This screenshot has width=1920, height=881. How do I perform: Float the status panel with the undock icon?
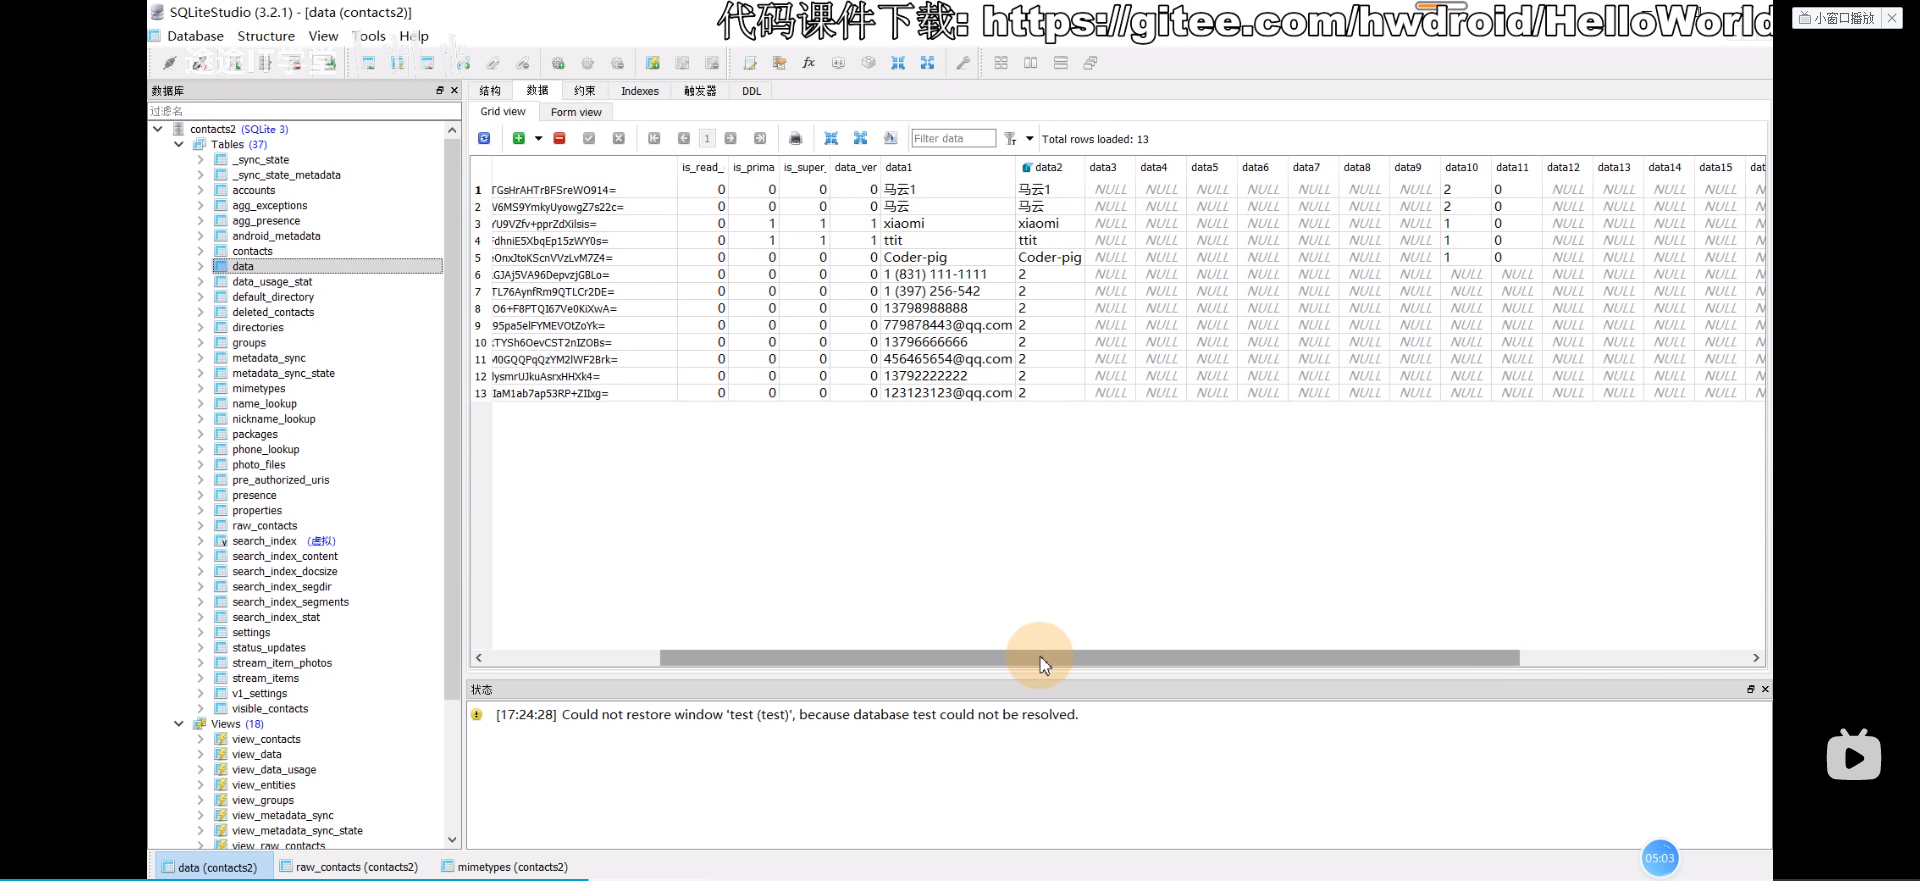1751,689
